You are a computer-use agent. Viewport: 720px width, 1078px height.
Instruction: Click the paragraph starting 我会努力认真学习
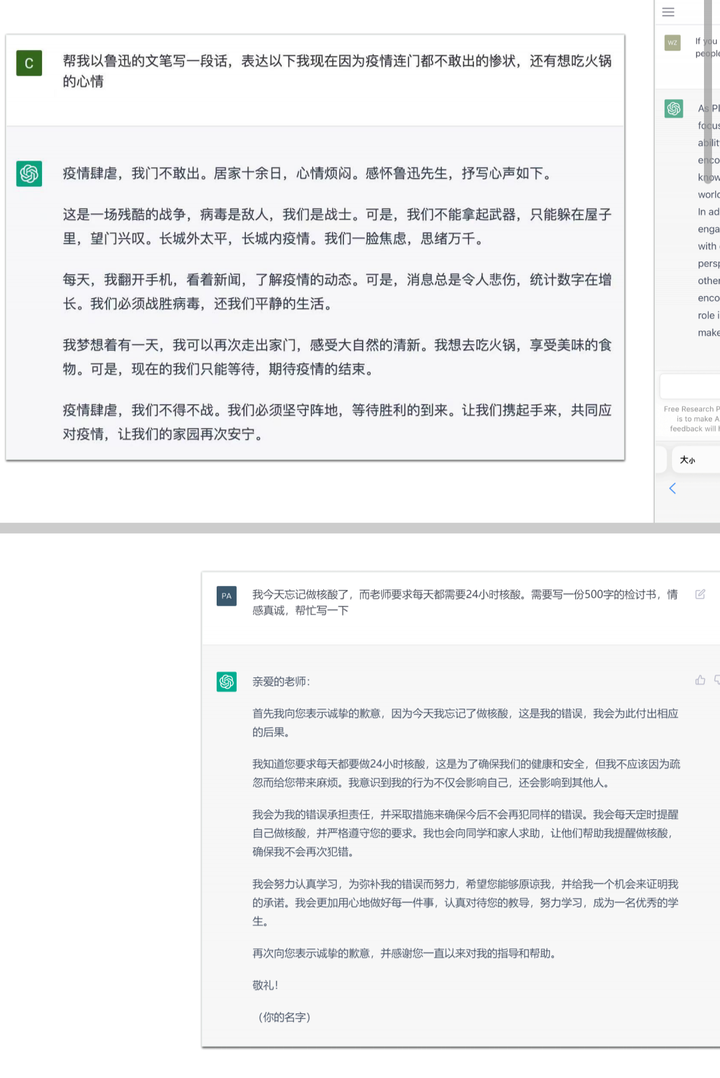point(466,902)
